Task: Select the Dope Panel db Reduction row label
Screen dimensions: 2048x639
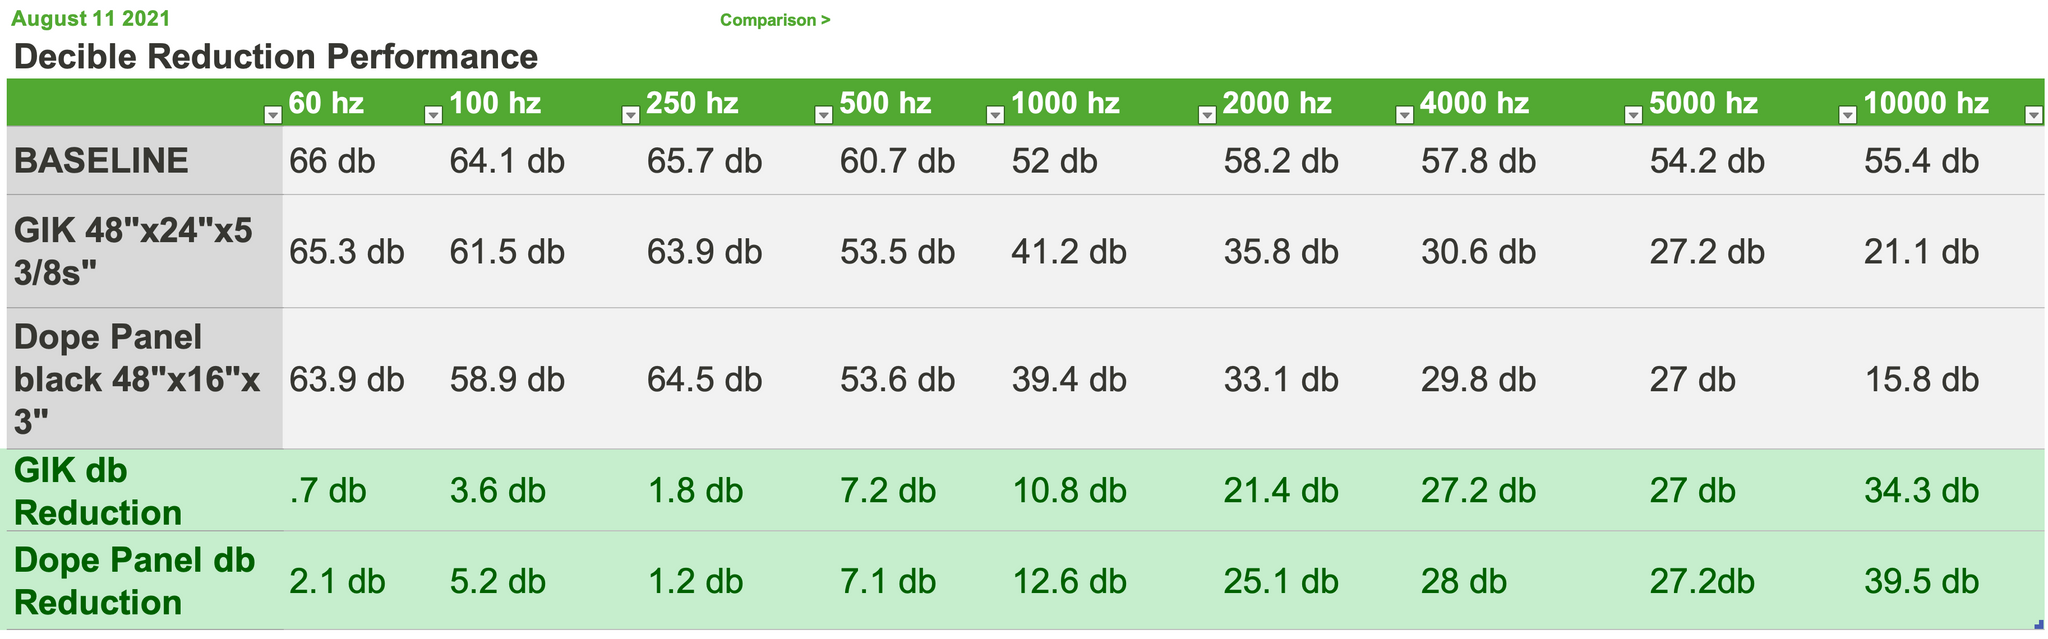Action: pyautogui.click(x=145, y=581)
